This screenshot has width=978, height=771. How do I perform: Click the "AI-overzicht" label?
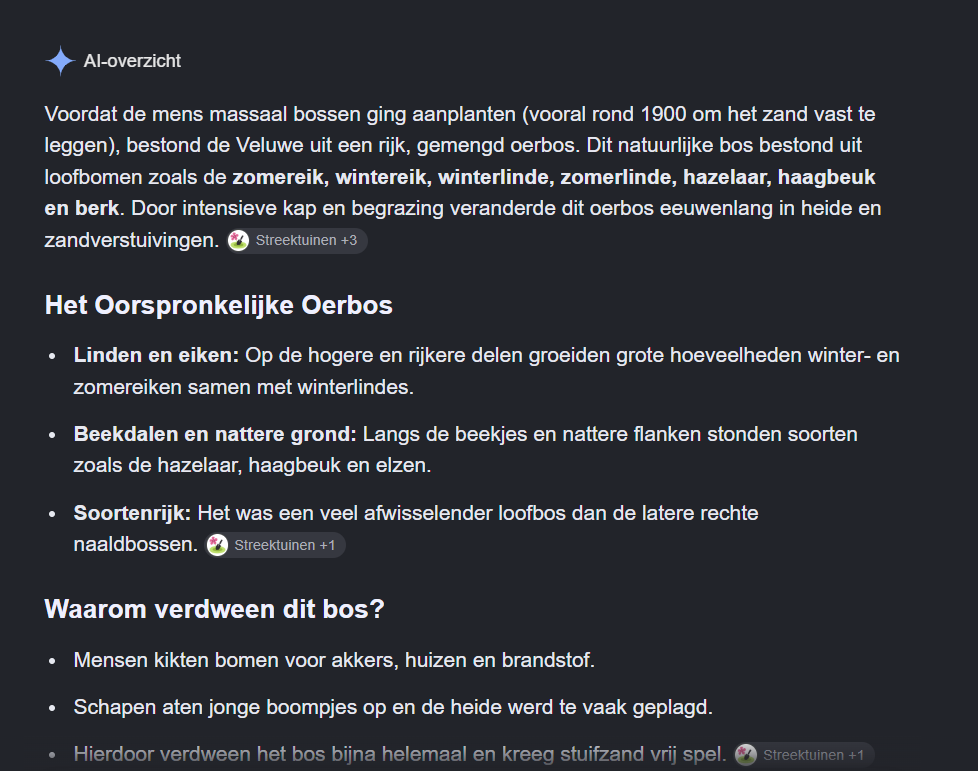click(x=132, y=61)
